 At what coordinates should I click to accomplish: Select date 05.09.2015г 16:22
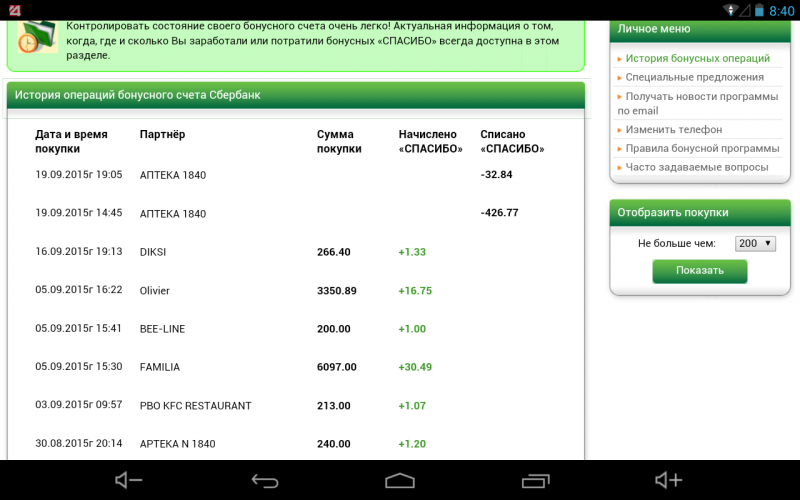coord(79,290)
